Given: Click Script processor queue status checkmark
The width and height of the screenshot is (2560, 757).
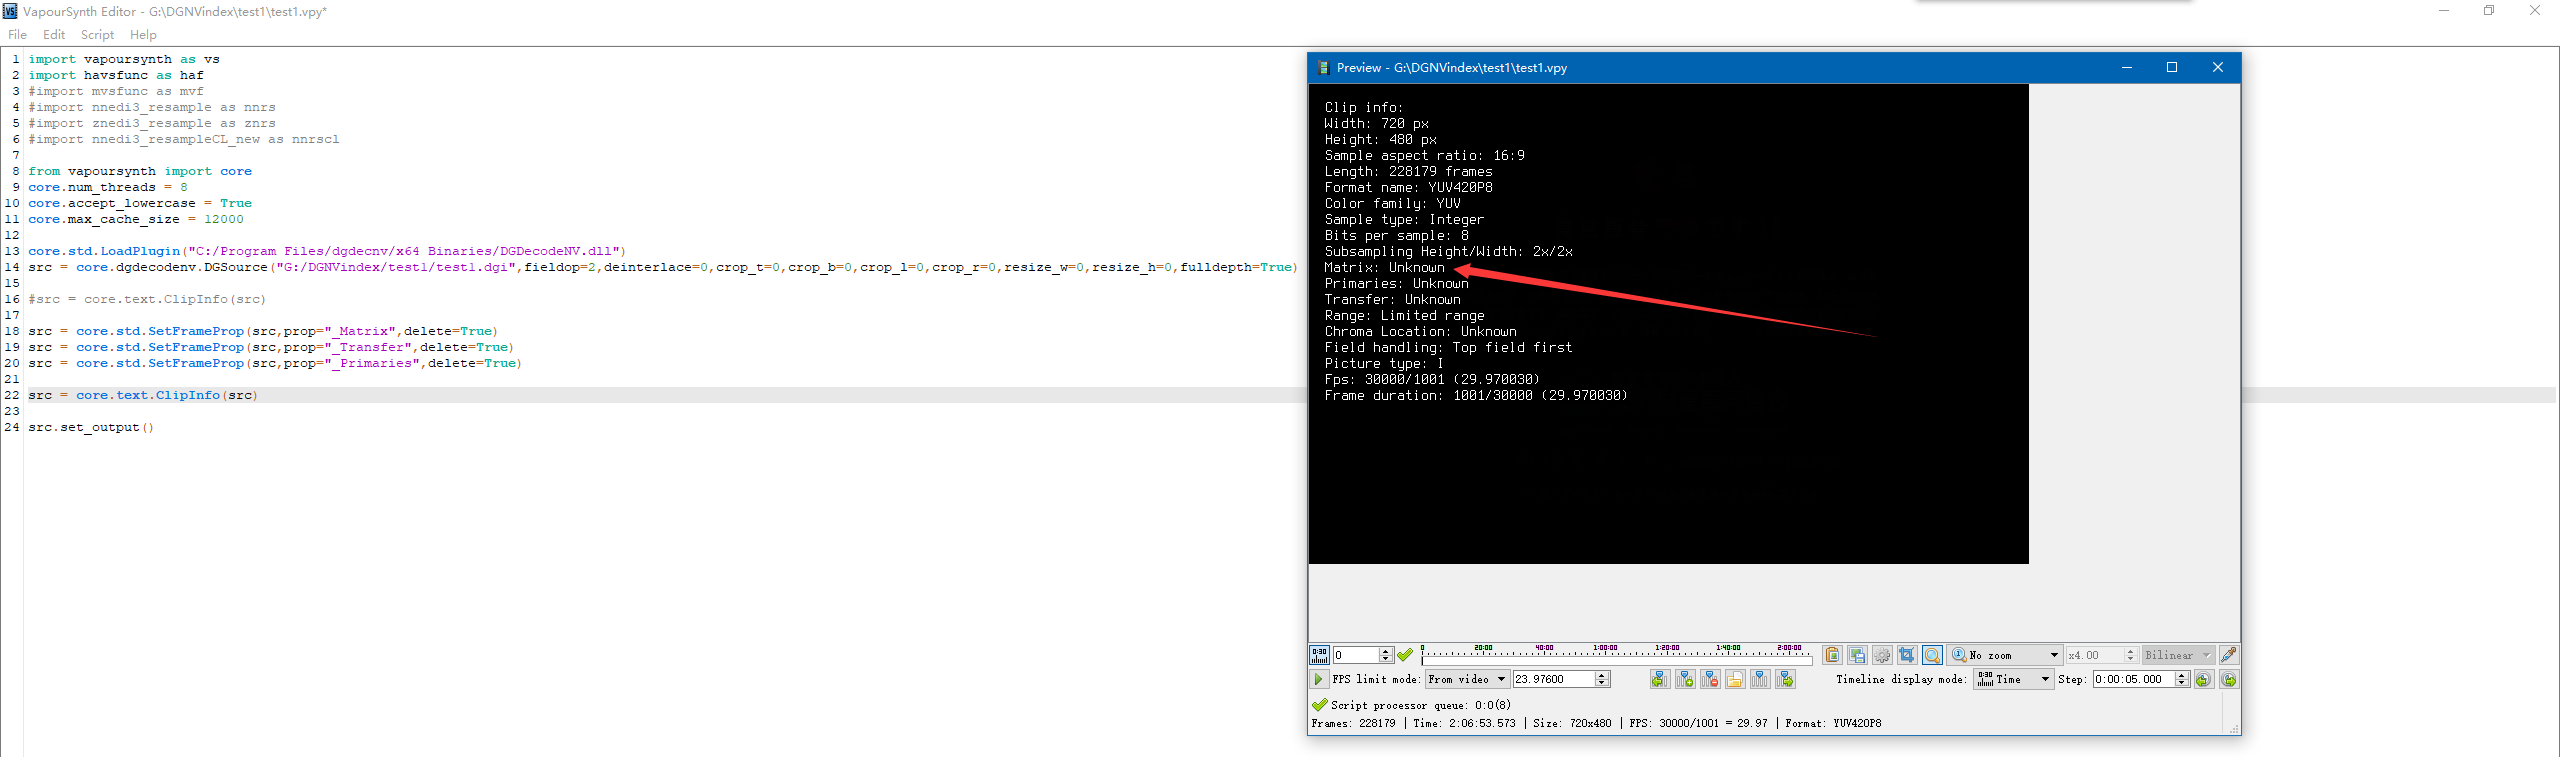Looking at the screenshot, I should click(1320, 704).
